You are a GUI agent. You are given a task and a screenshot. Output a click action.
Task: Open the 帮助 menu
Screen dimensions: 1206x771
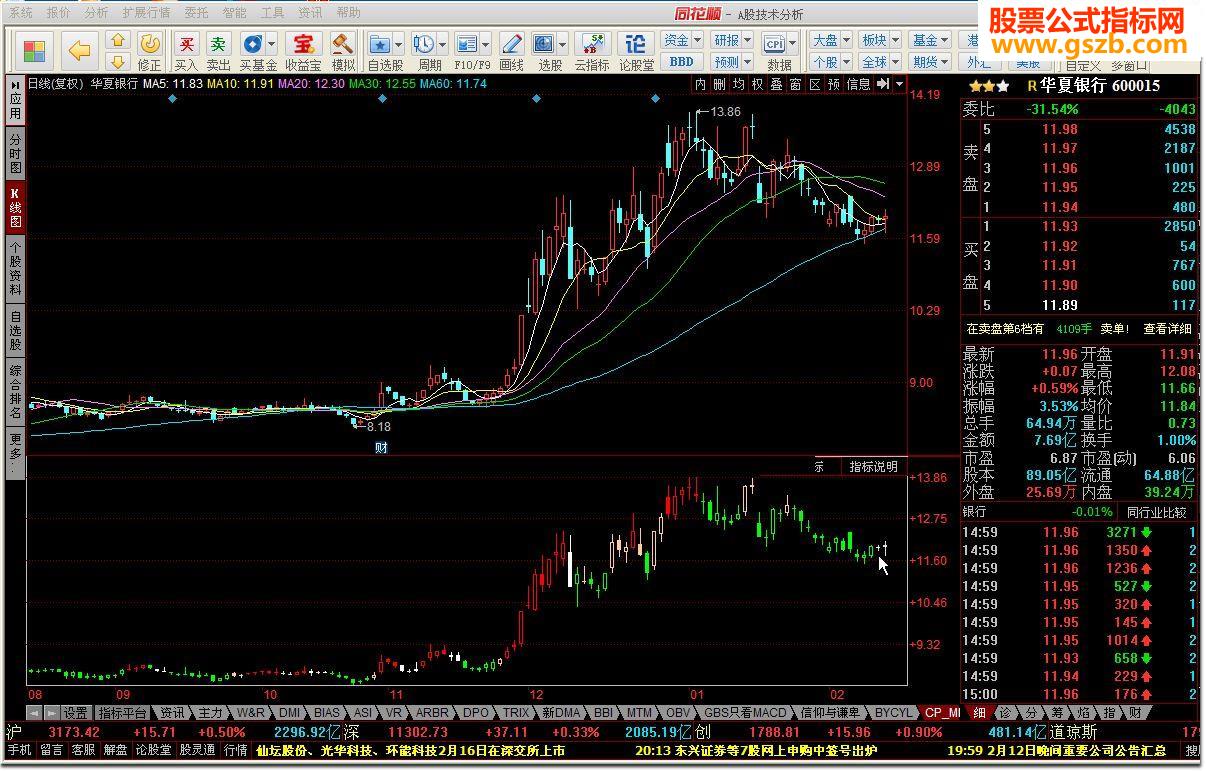(x=349, y=13)
